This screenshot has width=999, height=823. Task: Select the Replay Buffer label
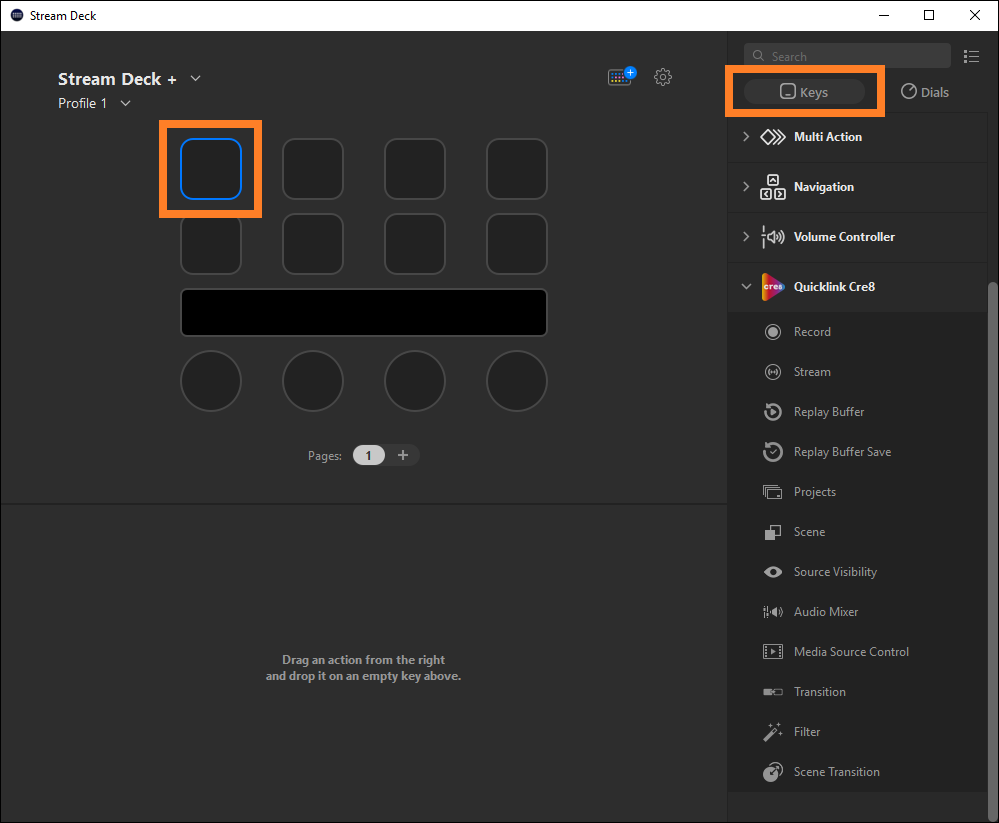point(829,412)
